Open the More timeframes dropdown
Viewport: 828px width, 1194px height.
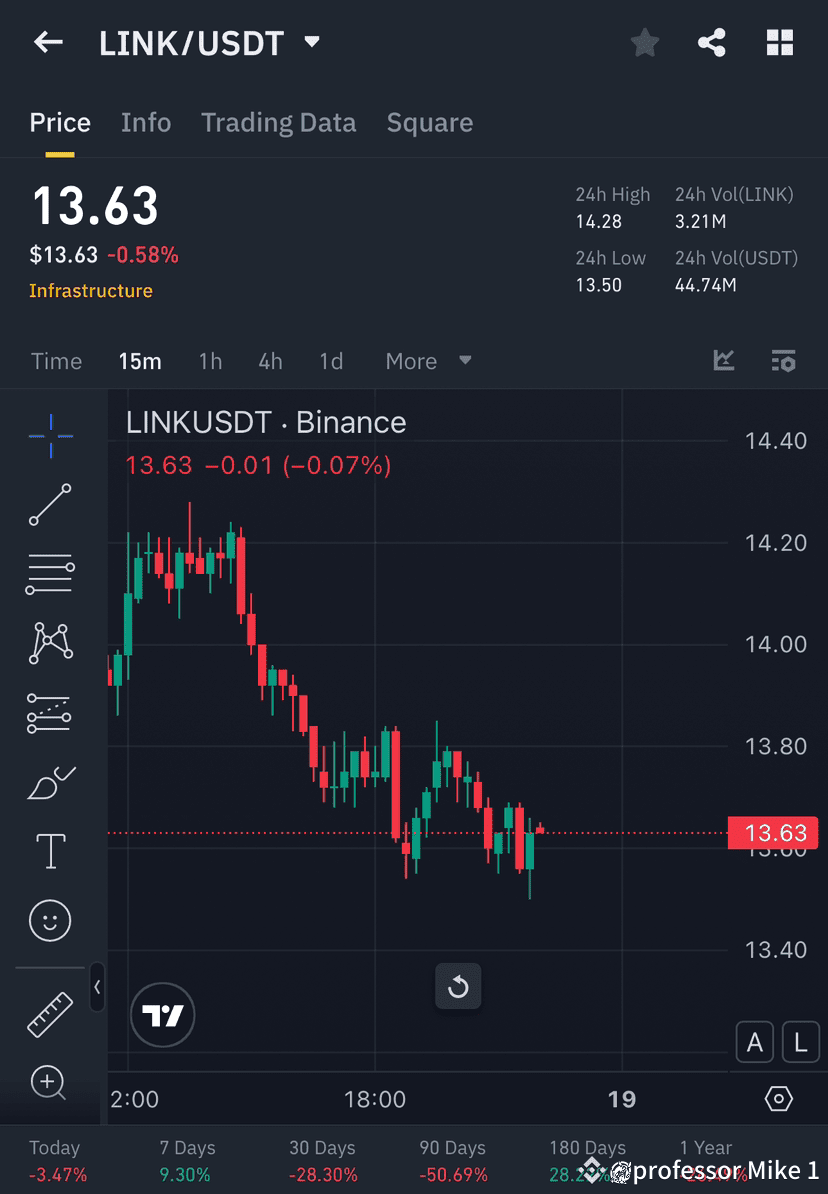pyautogui.click(x=428, y=361)
